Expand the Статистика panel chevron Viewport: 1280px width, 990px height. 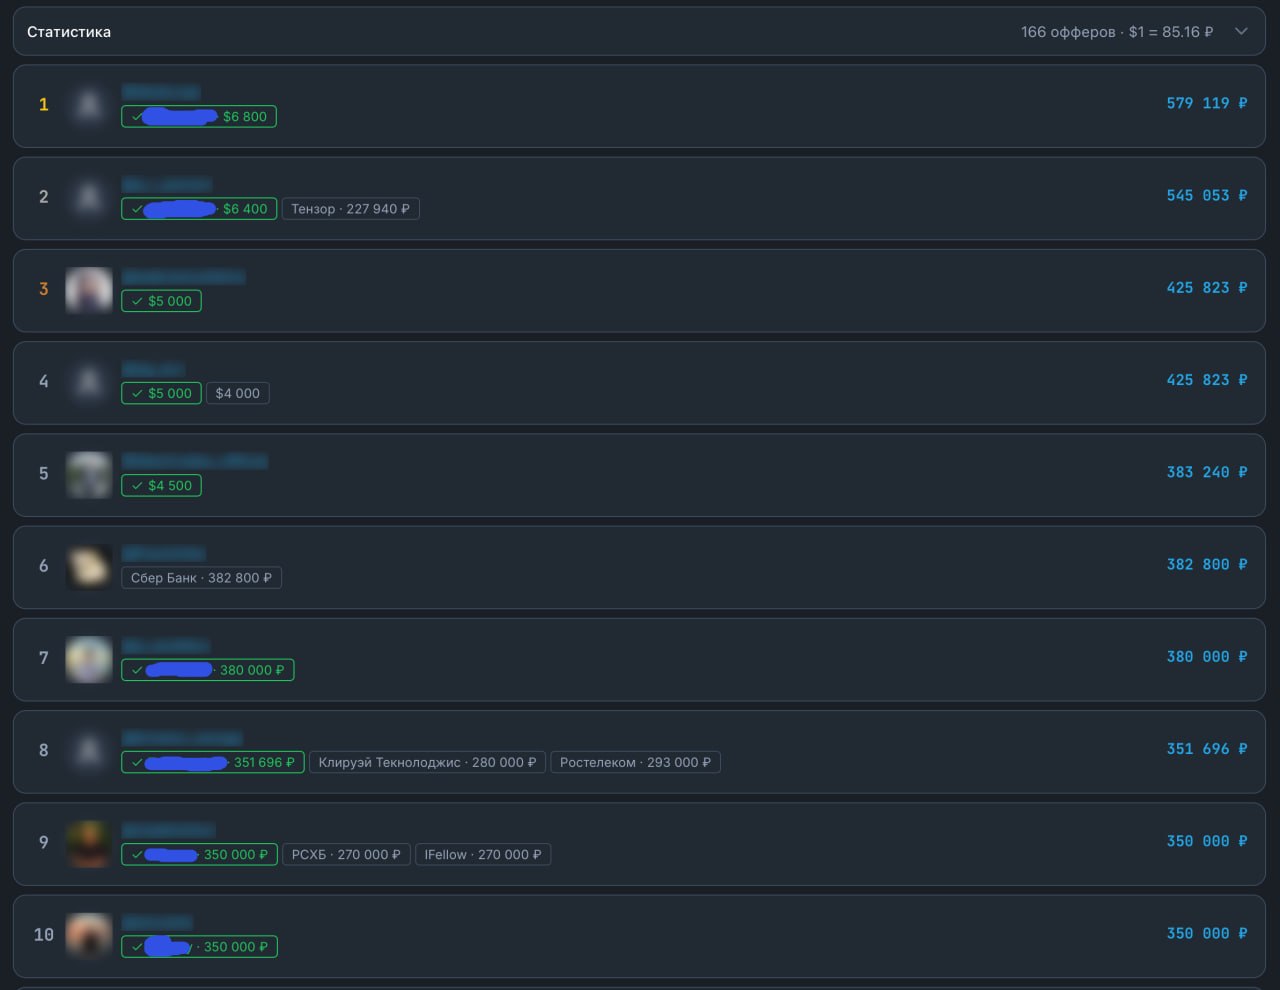coord(1241,31)
